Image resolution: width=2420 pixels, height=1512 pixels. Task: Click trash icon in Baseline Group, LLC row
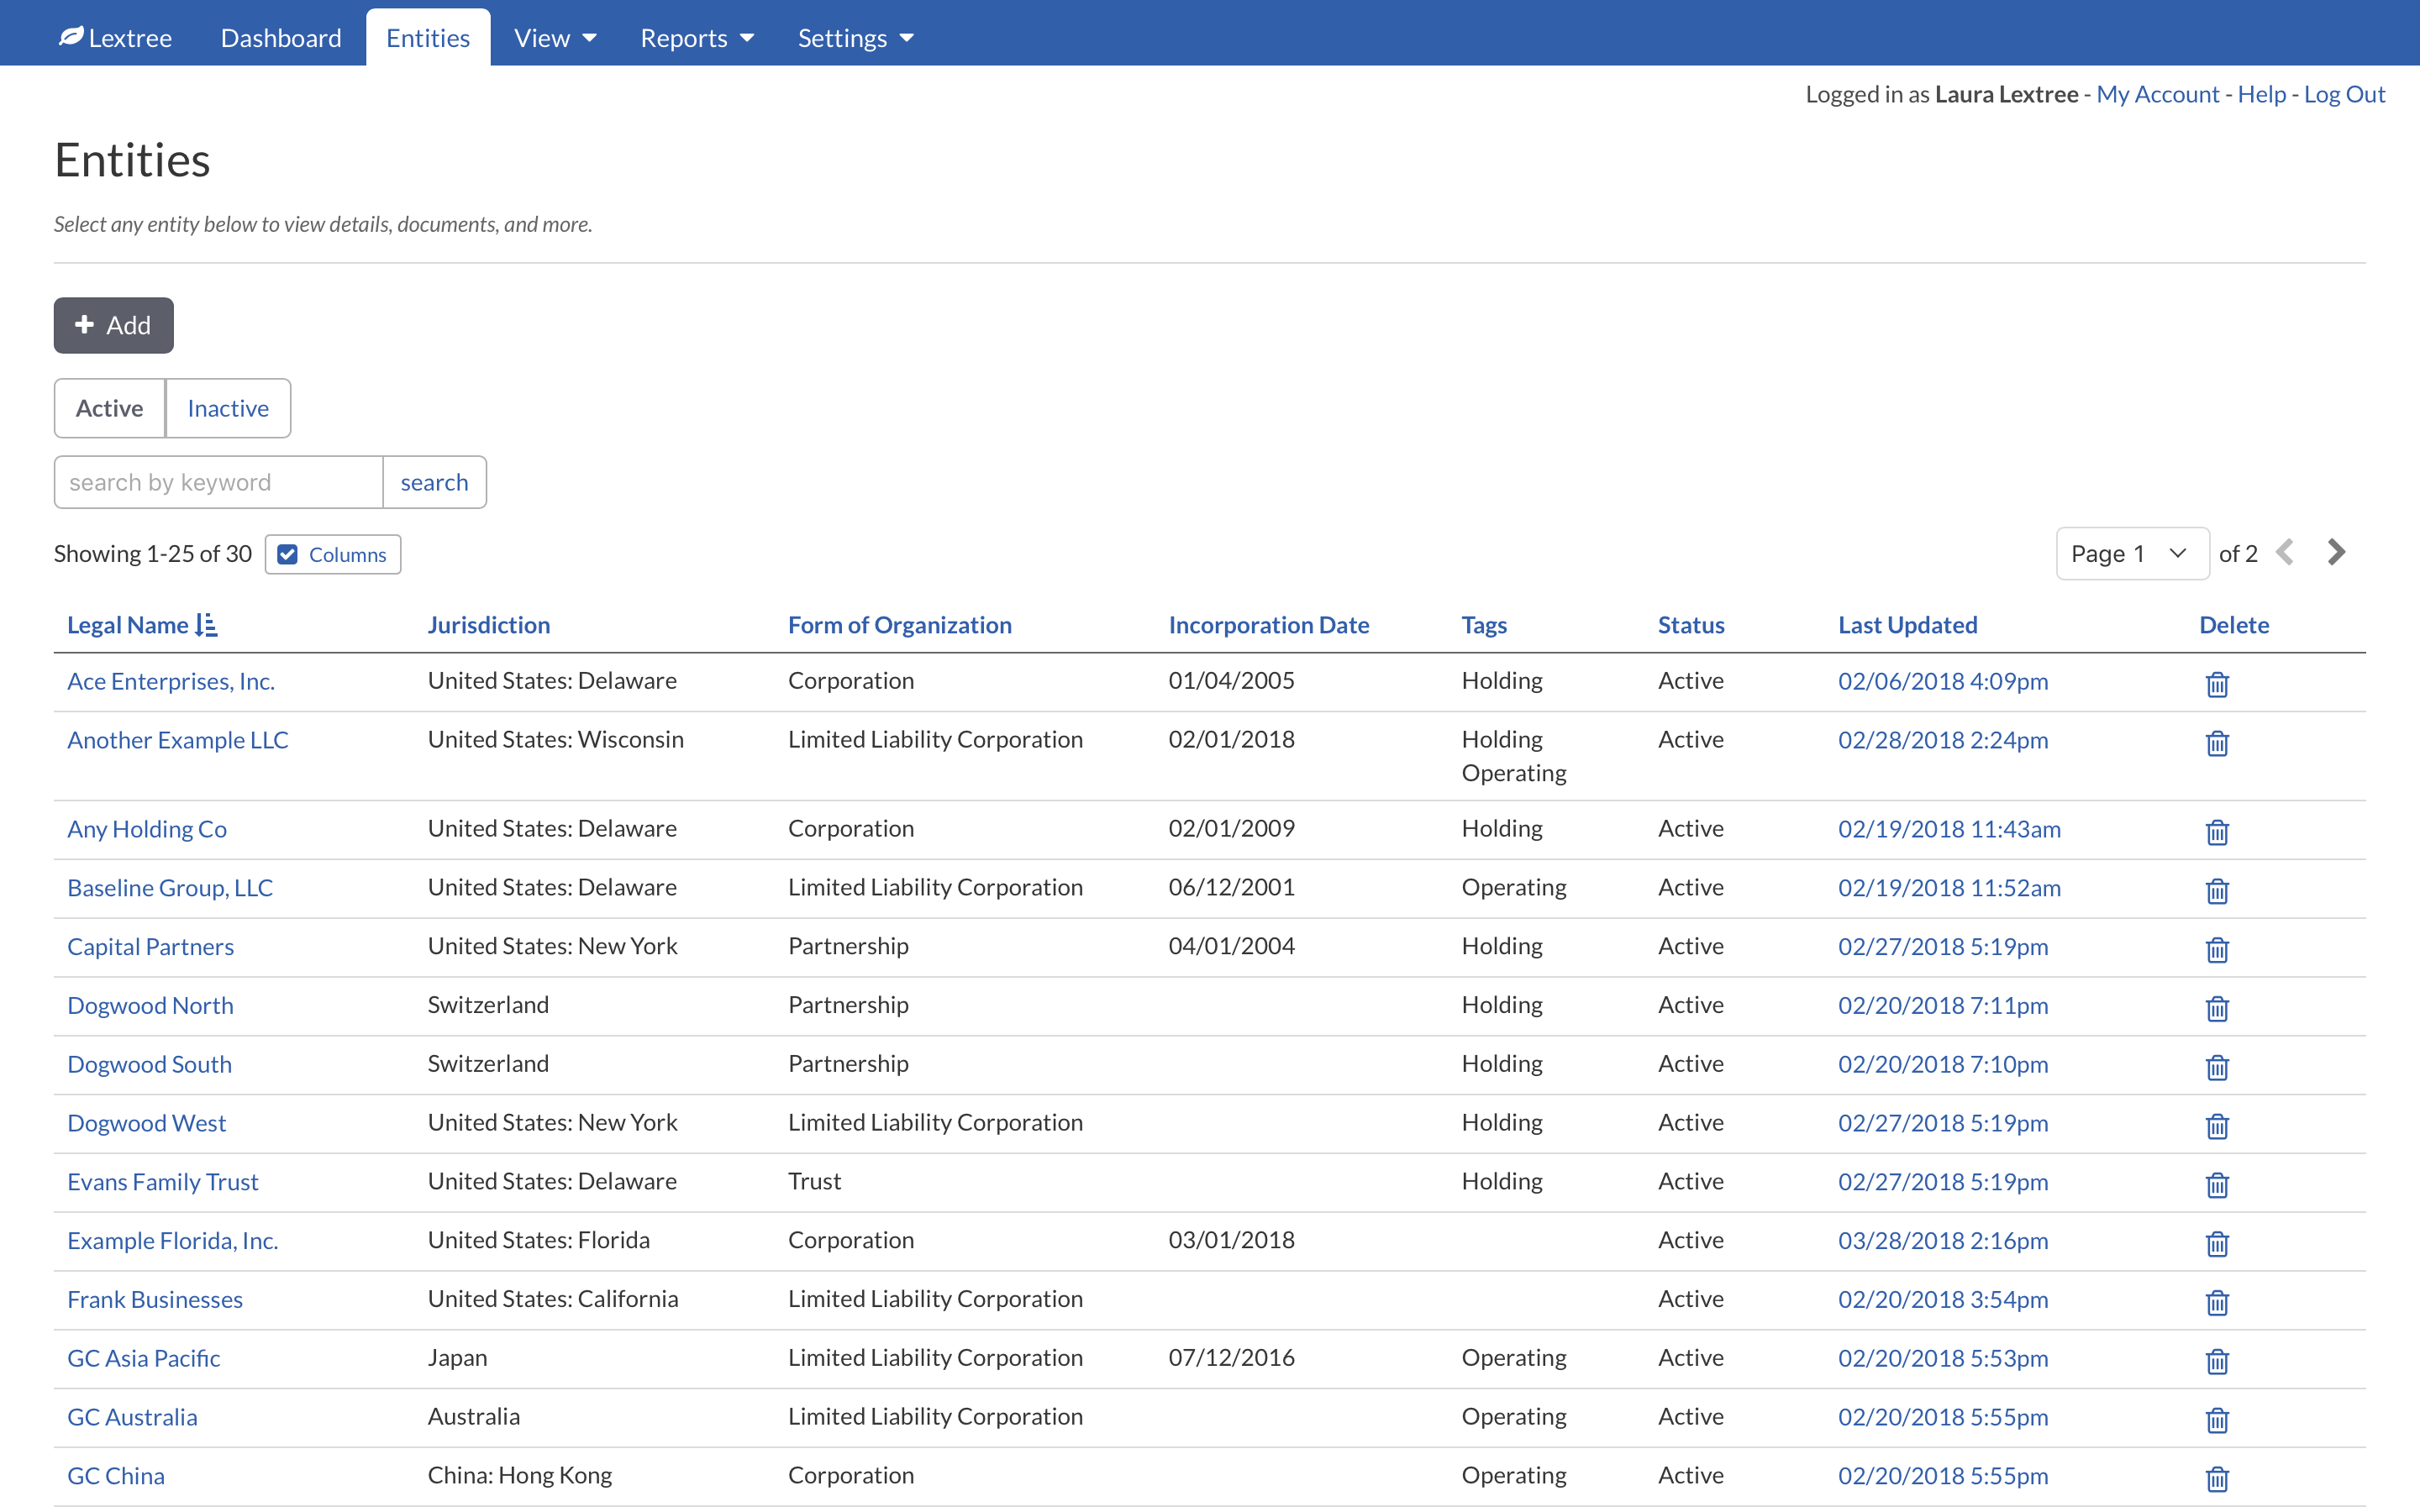click(2217, 891)
